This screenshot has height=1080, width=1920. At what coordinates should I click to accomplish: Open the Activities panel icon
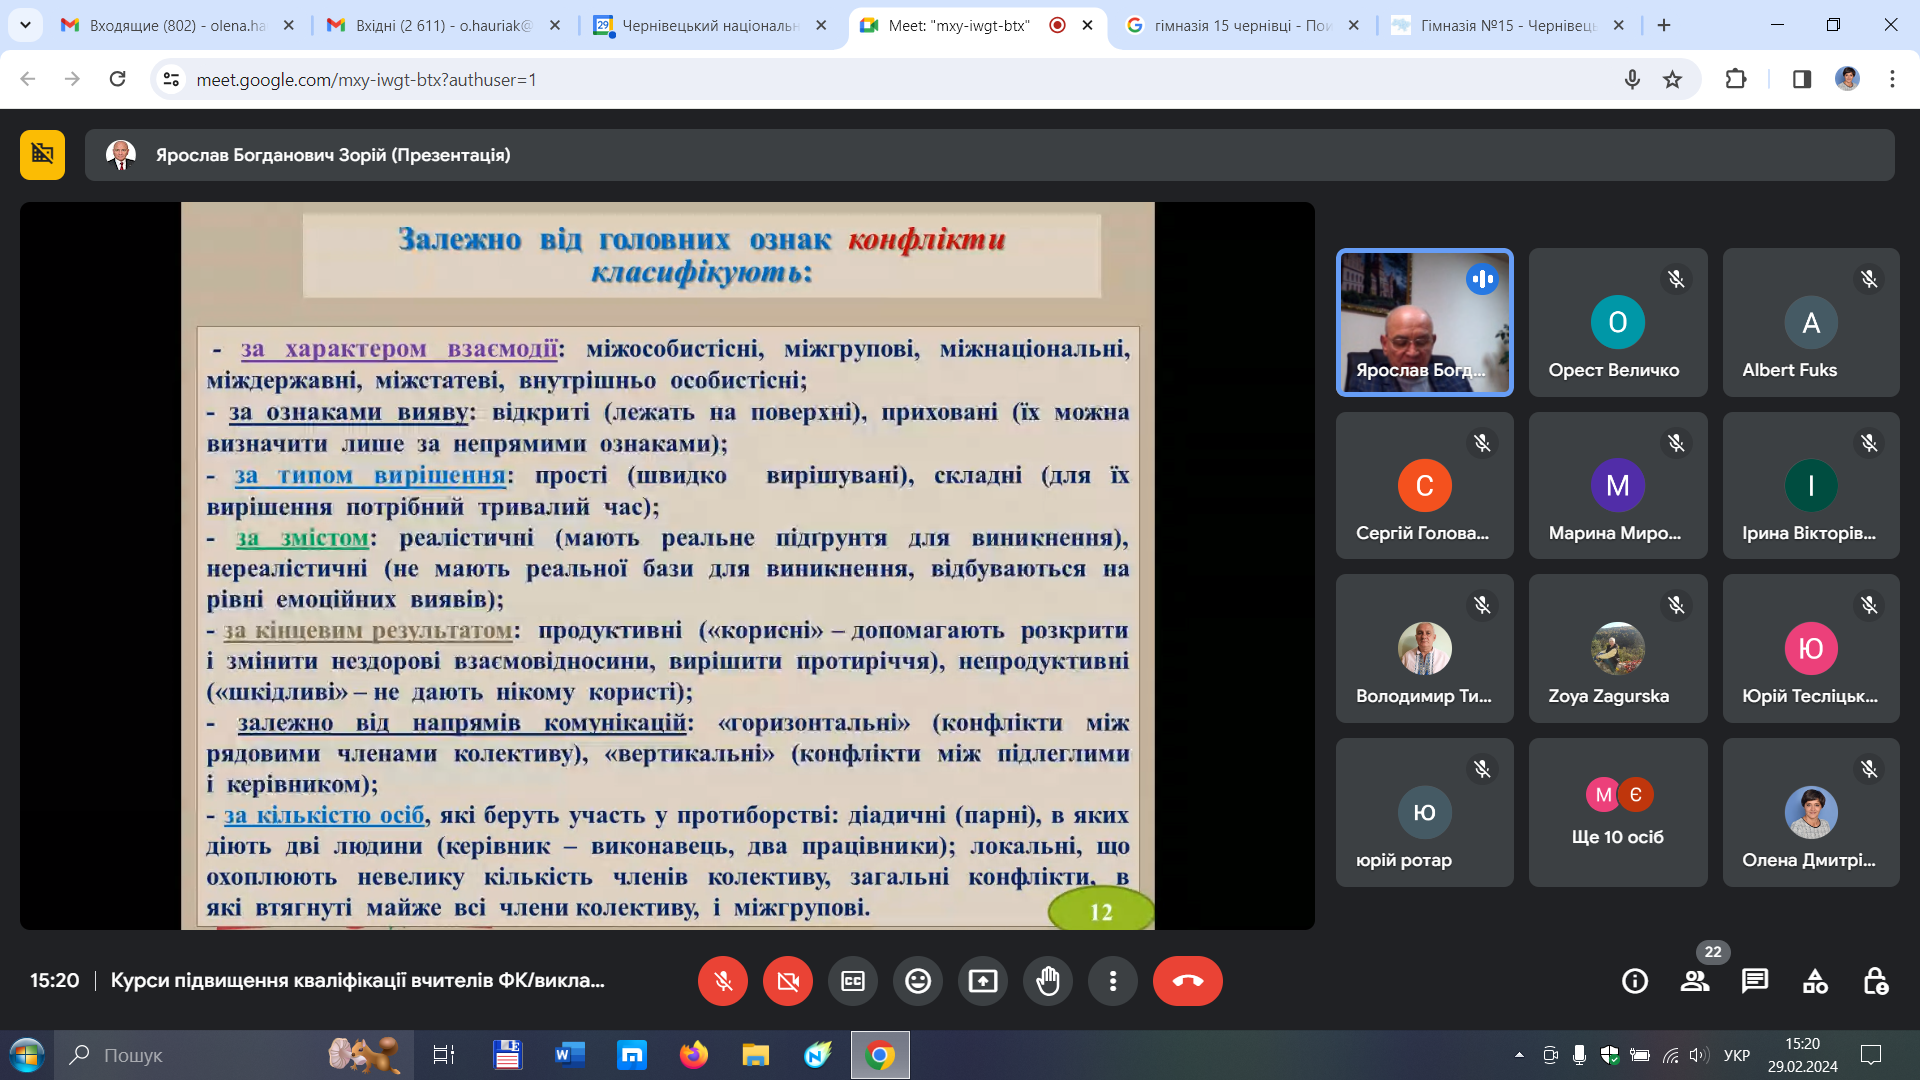pyautogui.click(x=1815, y=981)
